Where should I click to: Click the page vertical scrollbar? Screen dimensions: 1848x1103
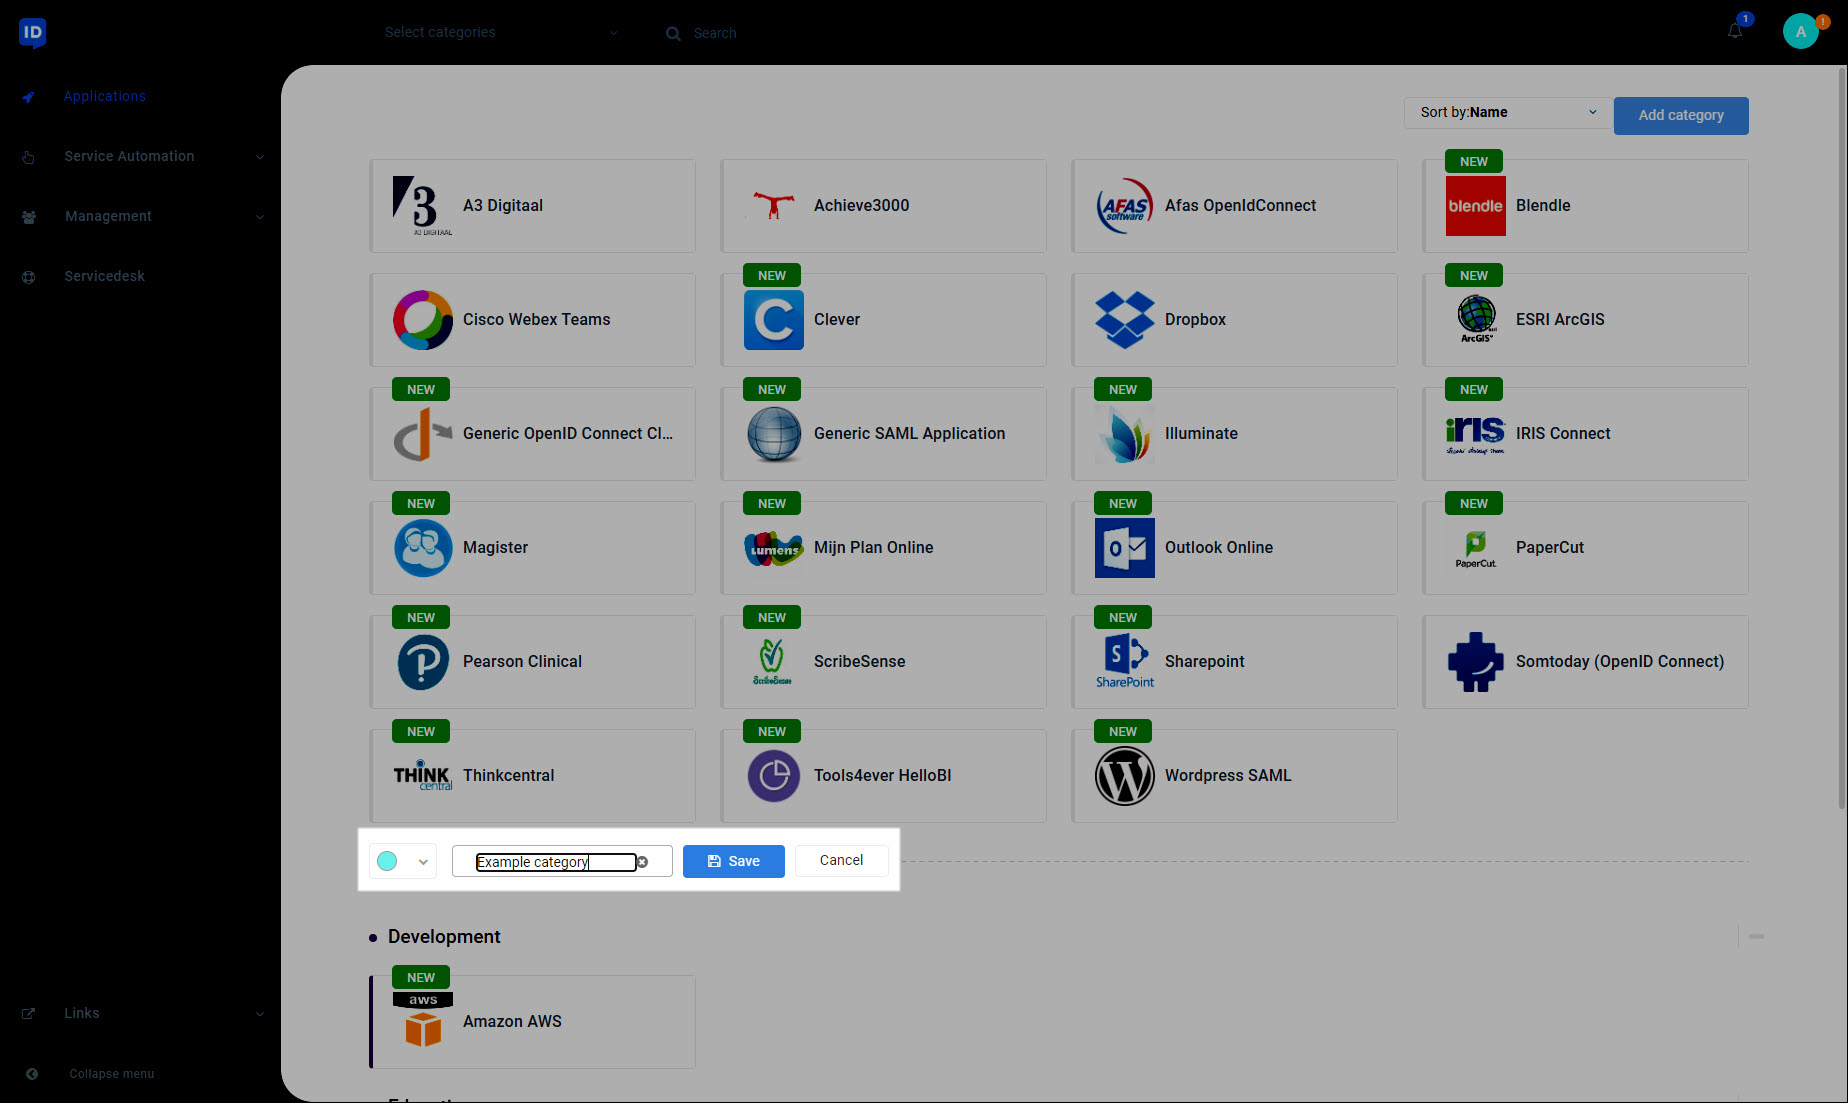1842,440
